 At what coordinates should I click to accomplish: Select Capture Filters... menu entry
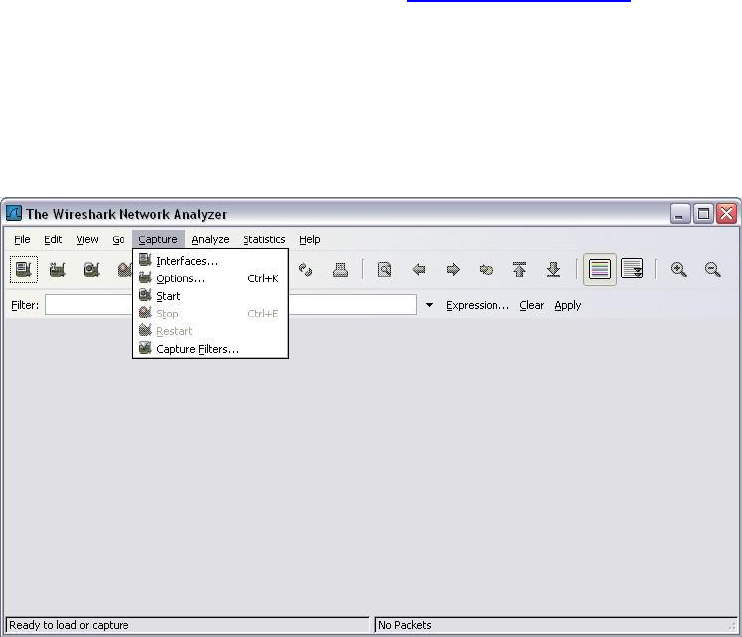pos(210,349)
